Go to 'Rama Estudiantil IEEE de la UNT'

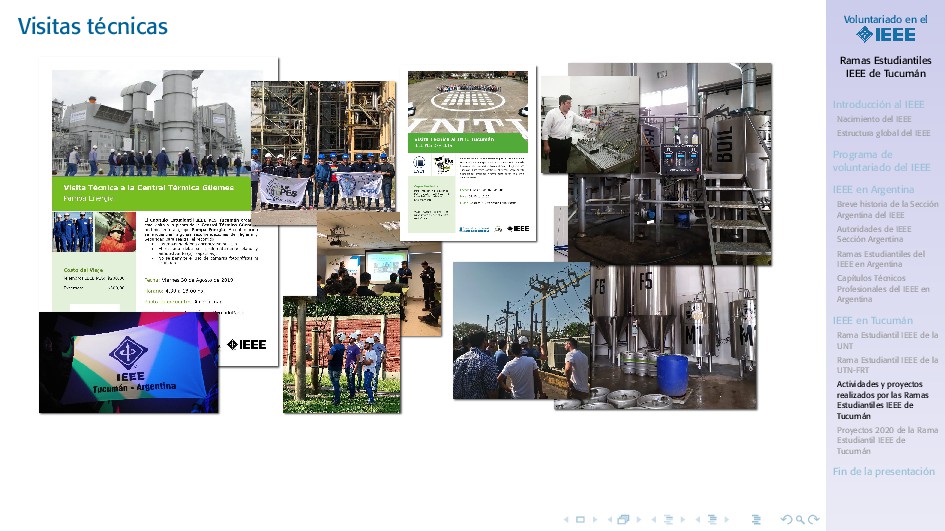[x=887, y=341]
